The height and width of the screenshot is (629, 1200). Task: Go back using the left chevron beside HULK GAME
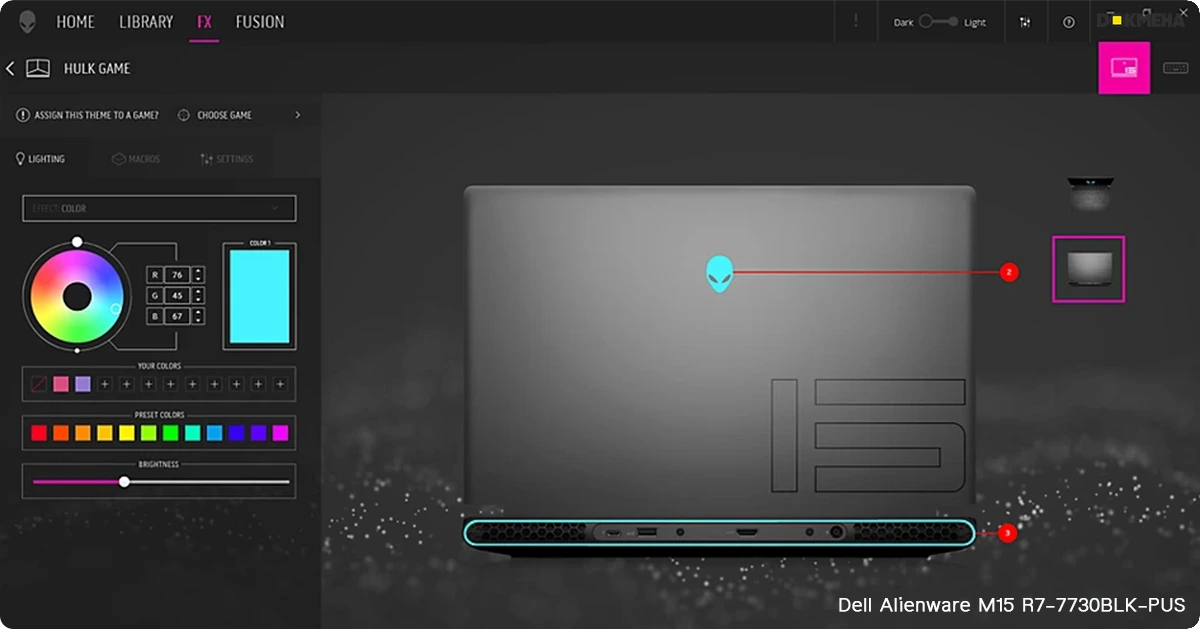click(11, 68)
